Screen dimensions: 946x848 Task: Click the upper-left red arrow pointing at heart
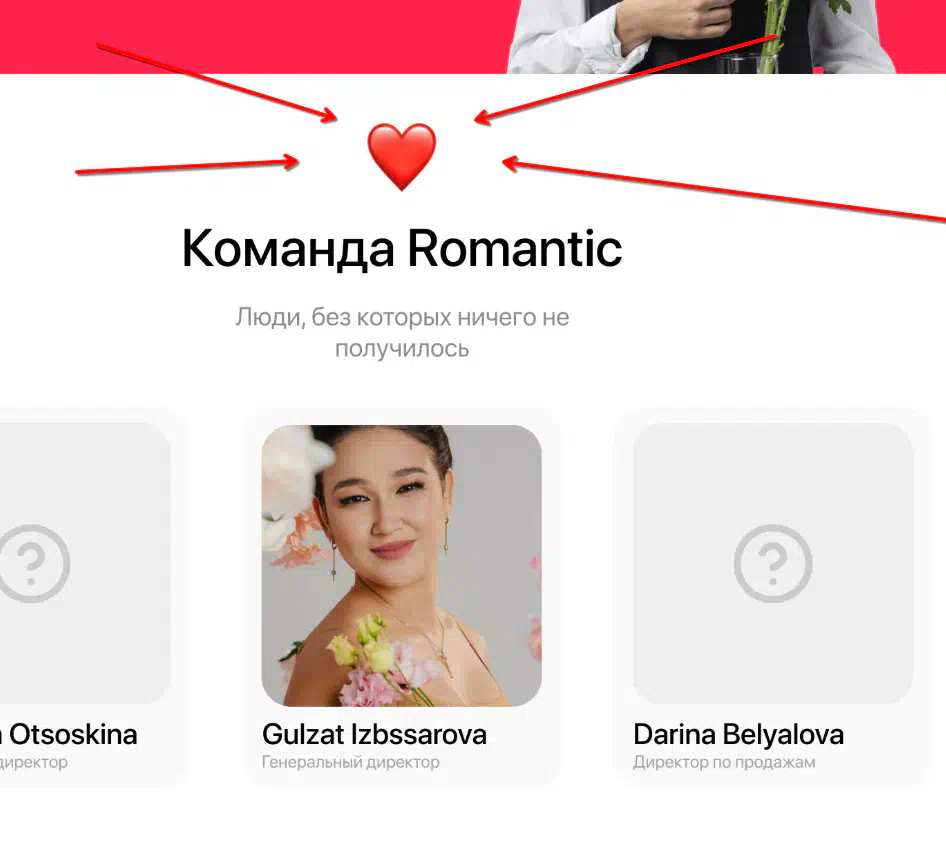click(x=217, y=83)
